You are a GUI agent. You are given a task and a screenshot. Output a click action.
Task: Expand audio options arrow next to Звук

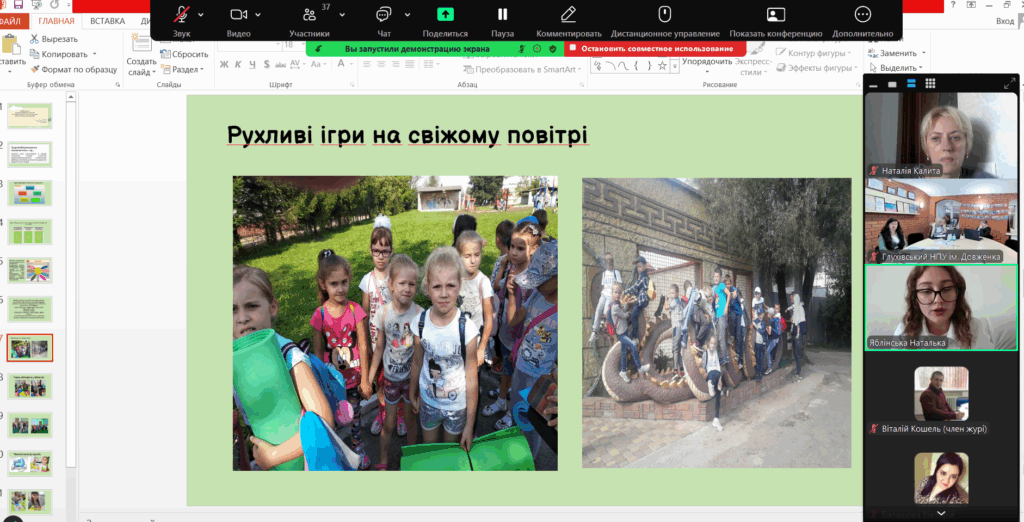pos(201,14)
